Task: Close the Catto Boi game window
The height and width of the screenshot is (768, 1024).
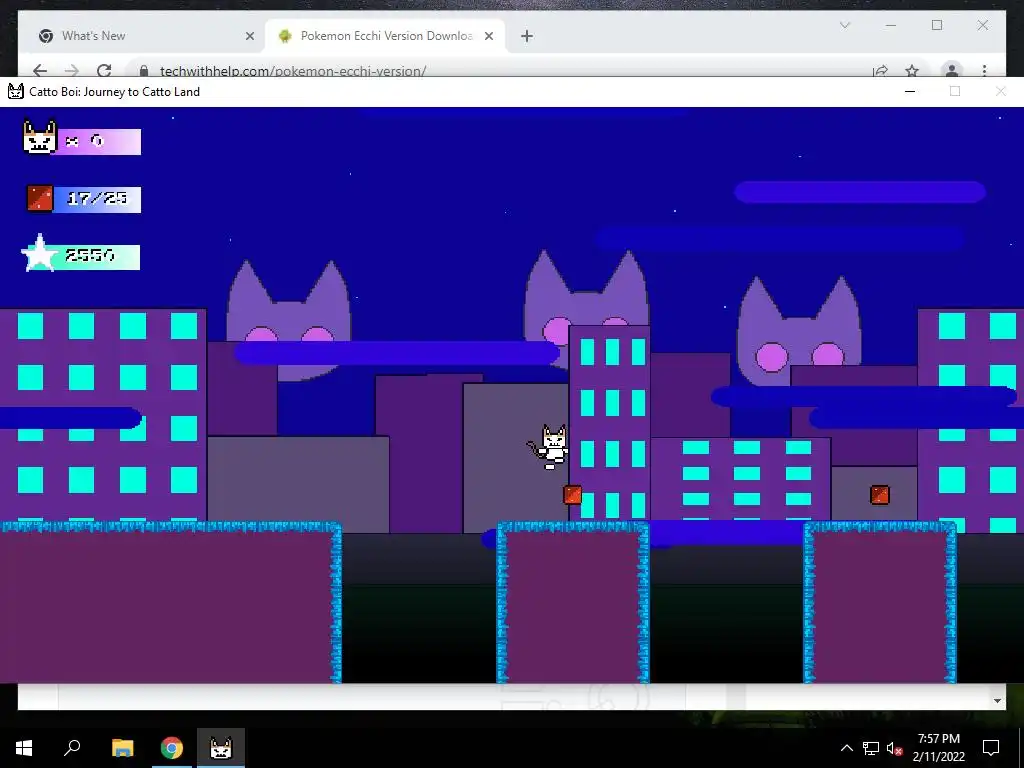Action: (x=1000, y=91)
